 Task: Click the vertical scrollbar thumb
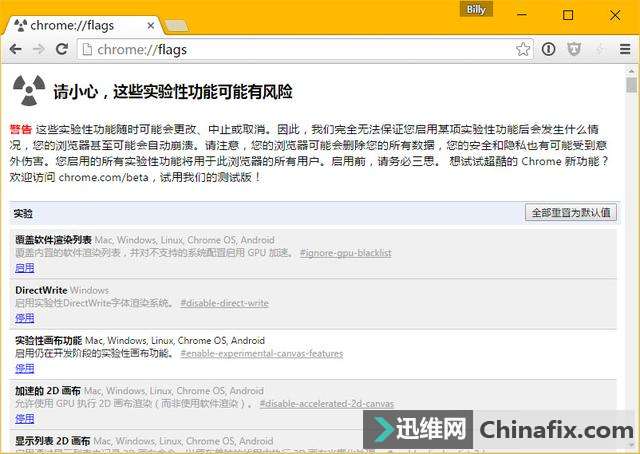click(x=631, y=86)
